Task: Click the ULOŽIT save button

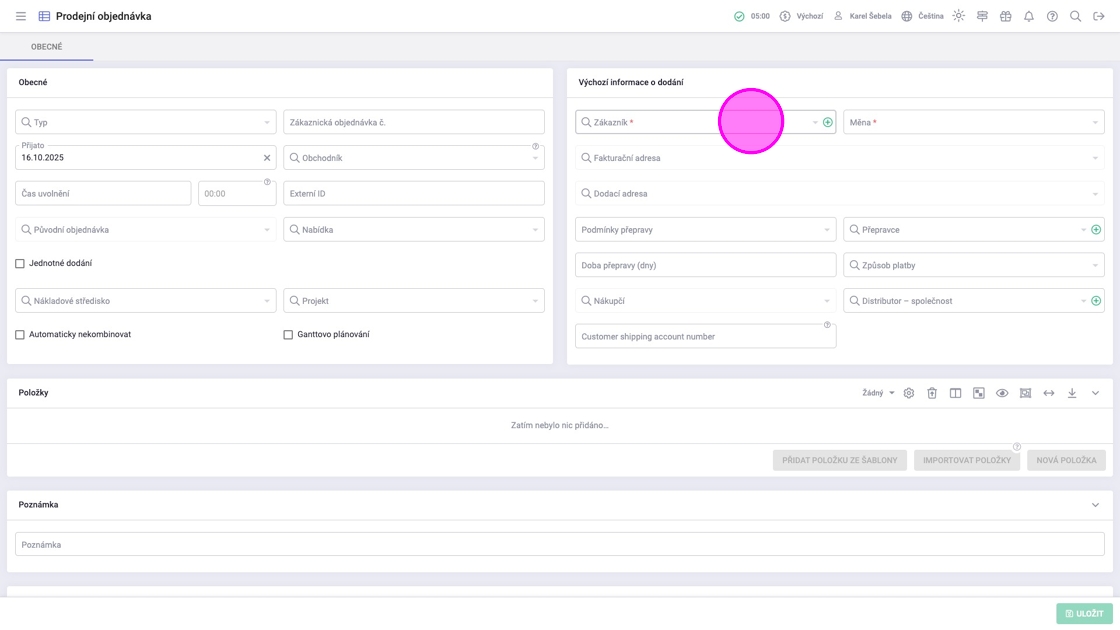Action: [1084, 613]
